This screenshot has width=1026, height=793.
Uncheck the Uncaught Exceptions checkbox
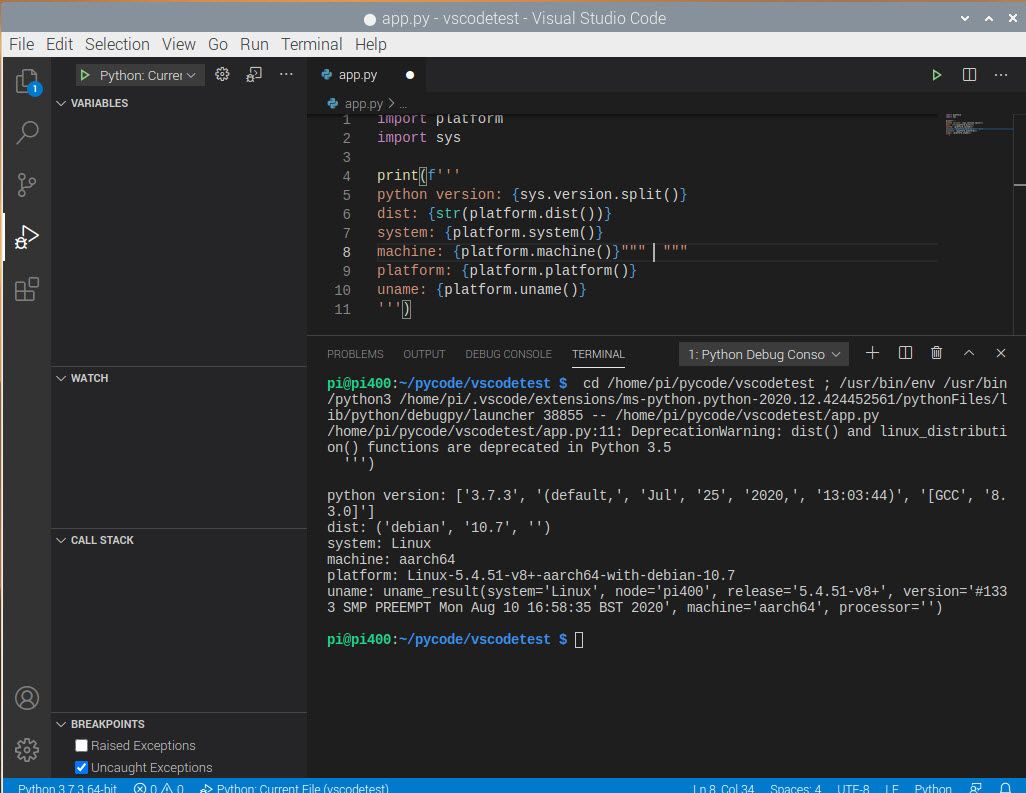coord(82,768)
